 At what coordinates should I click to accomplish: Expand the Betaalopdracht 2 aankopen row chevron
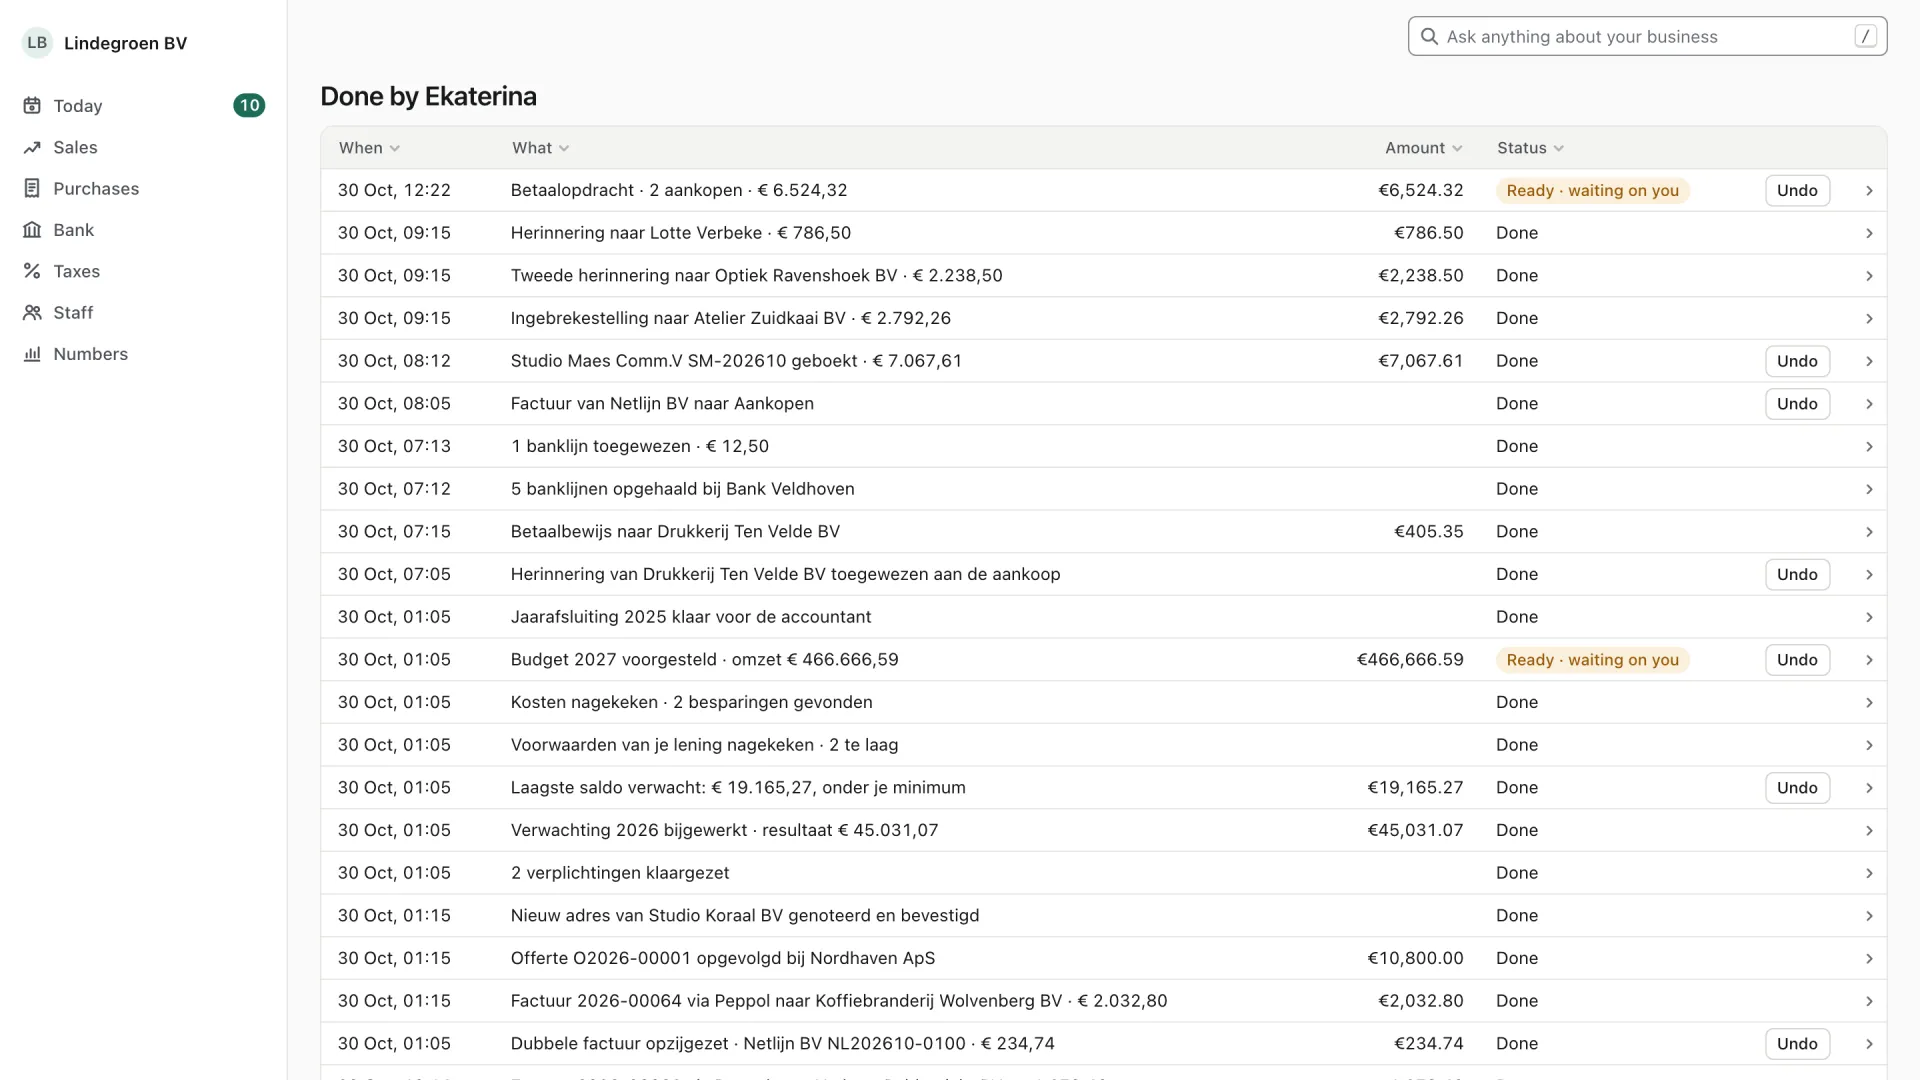pos(1869,191)
